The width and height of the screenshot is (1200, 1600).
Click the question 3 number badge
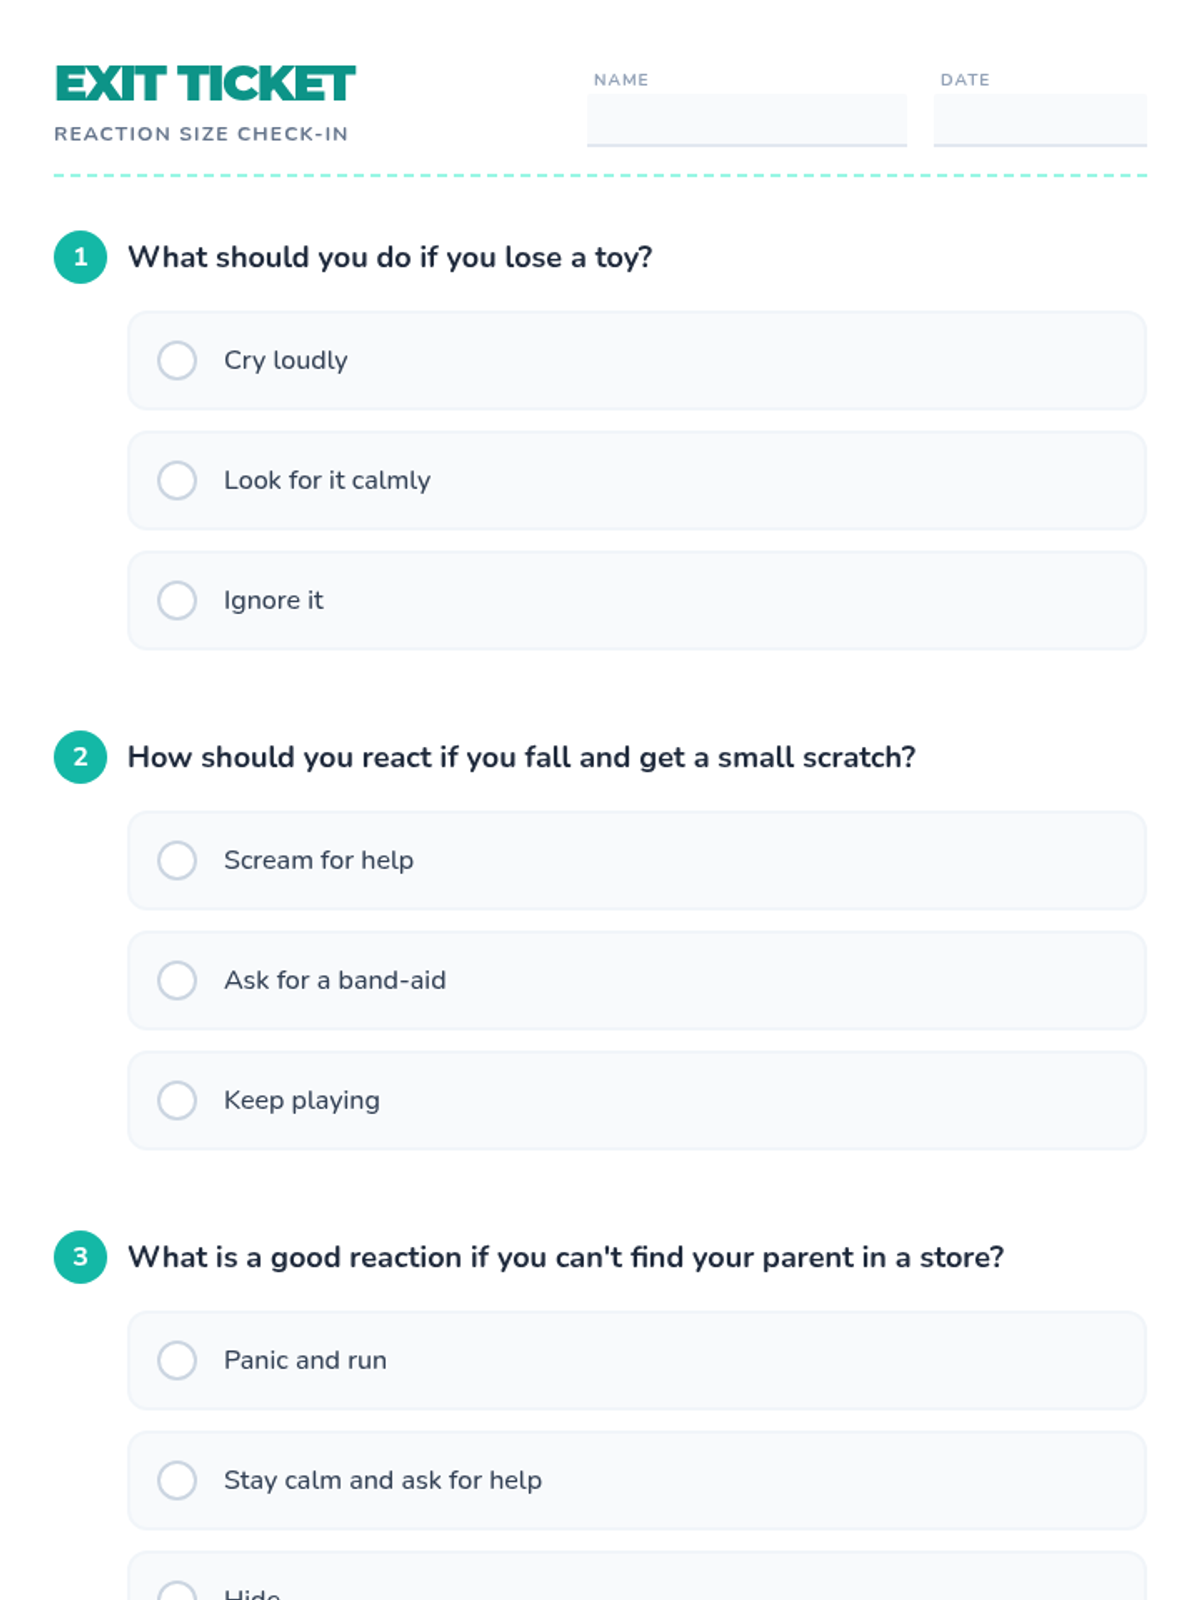click(x=80, y=1257)
